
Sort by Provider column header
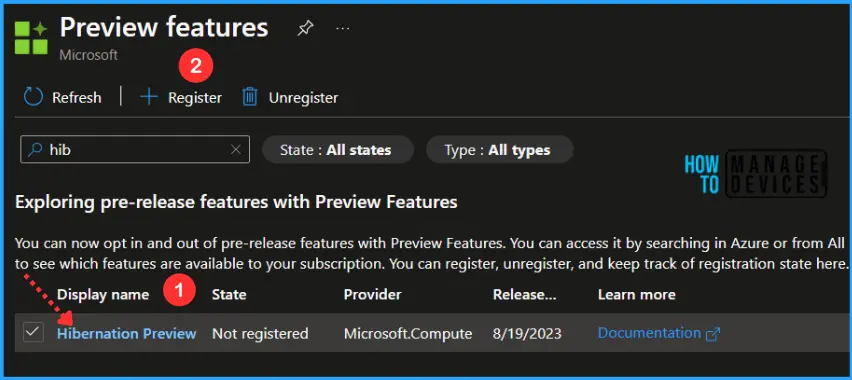tap(372, 295)
